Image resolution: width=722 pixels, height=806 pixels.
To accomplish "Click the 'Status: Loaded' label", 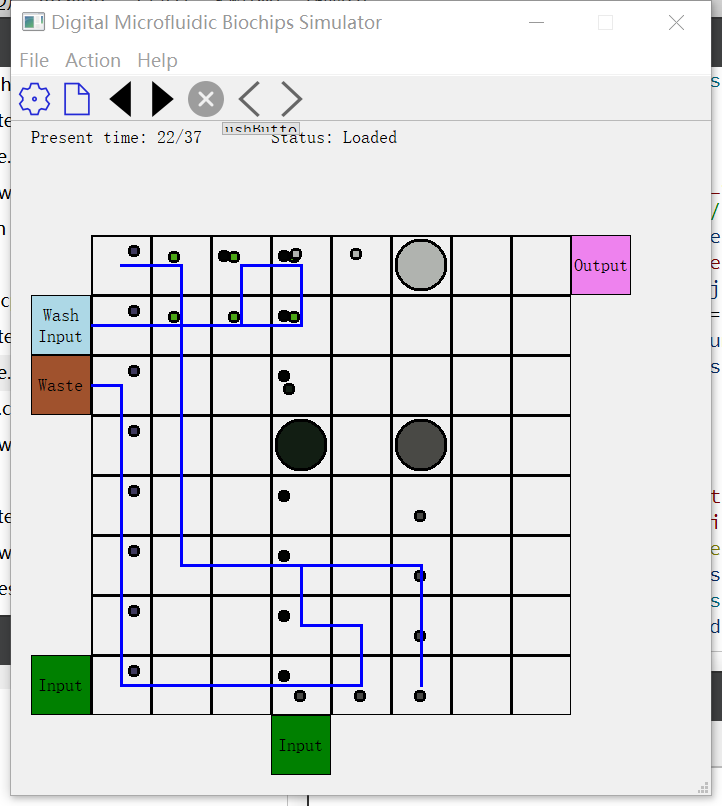I will [334, 138].
